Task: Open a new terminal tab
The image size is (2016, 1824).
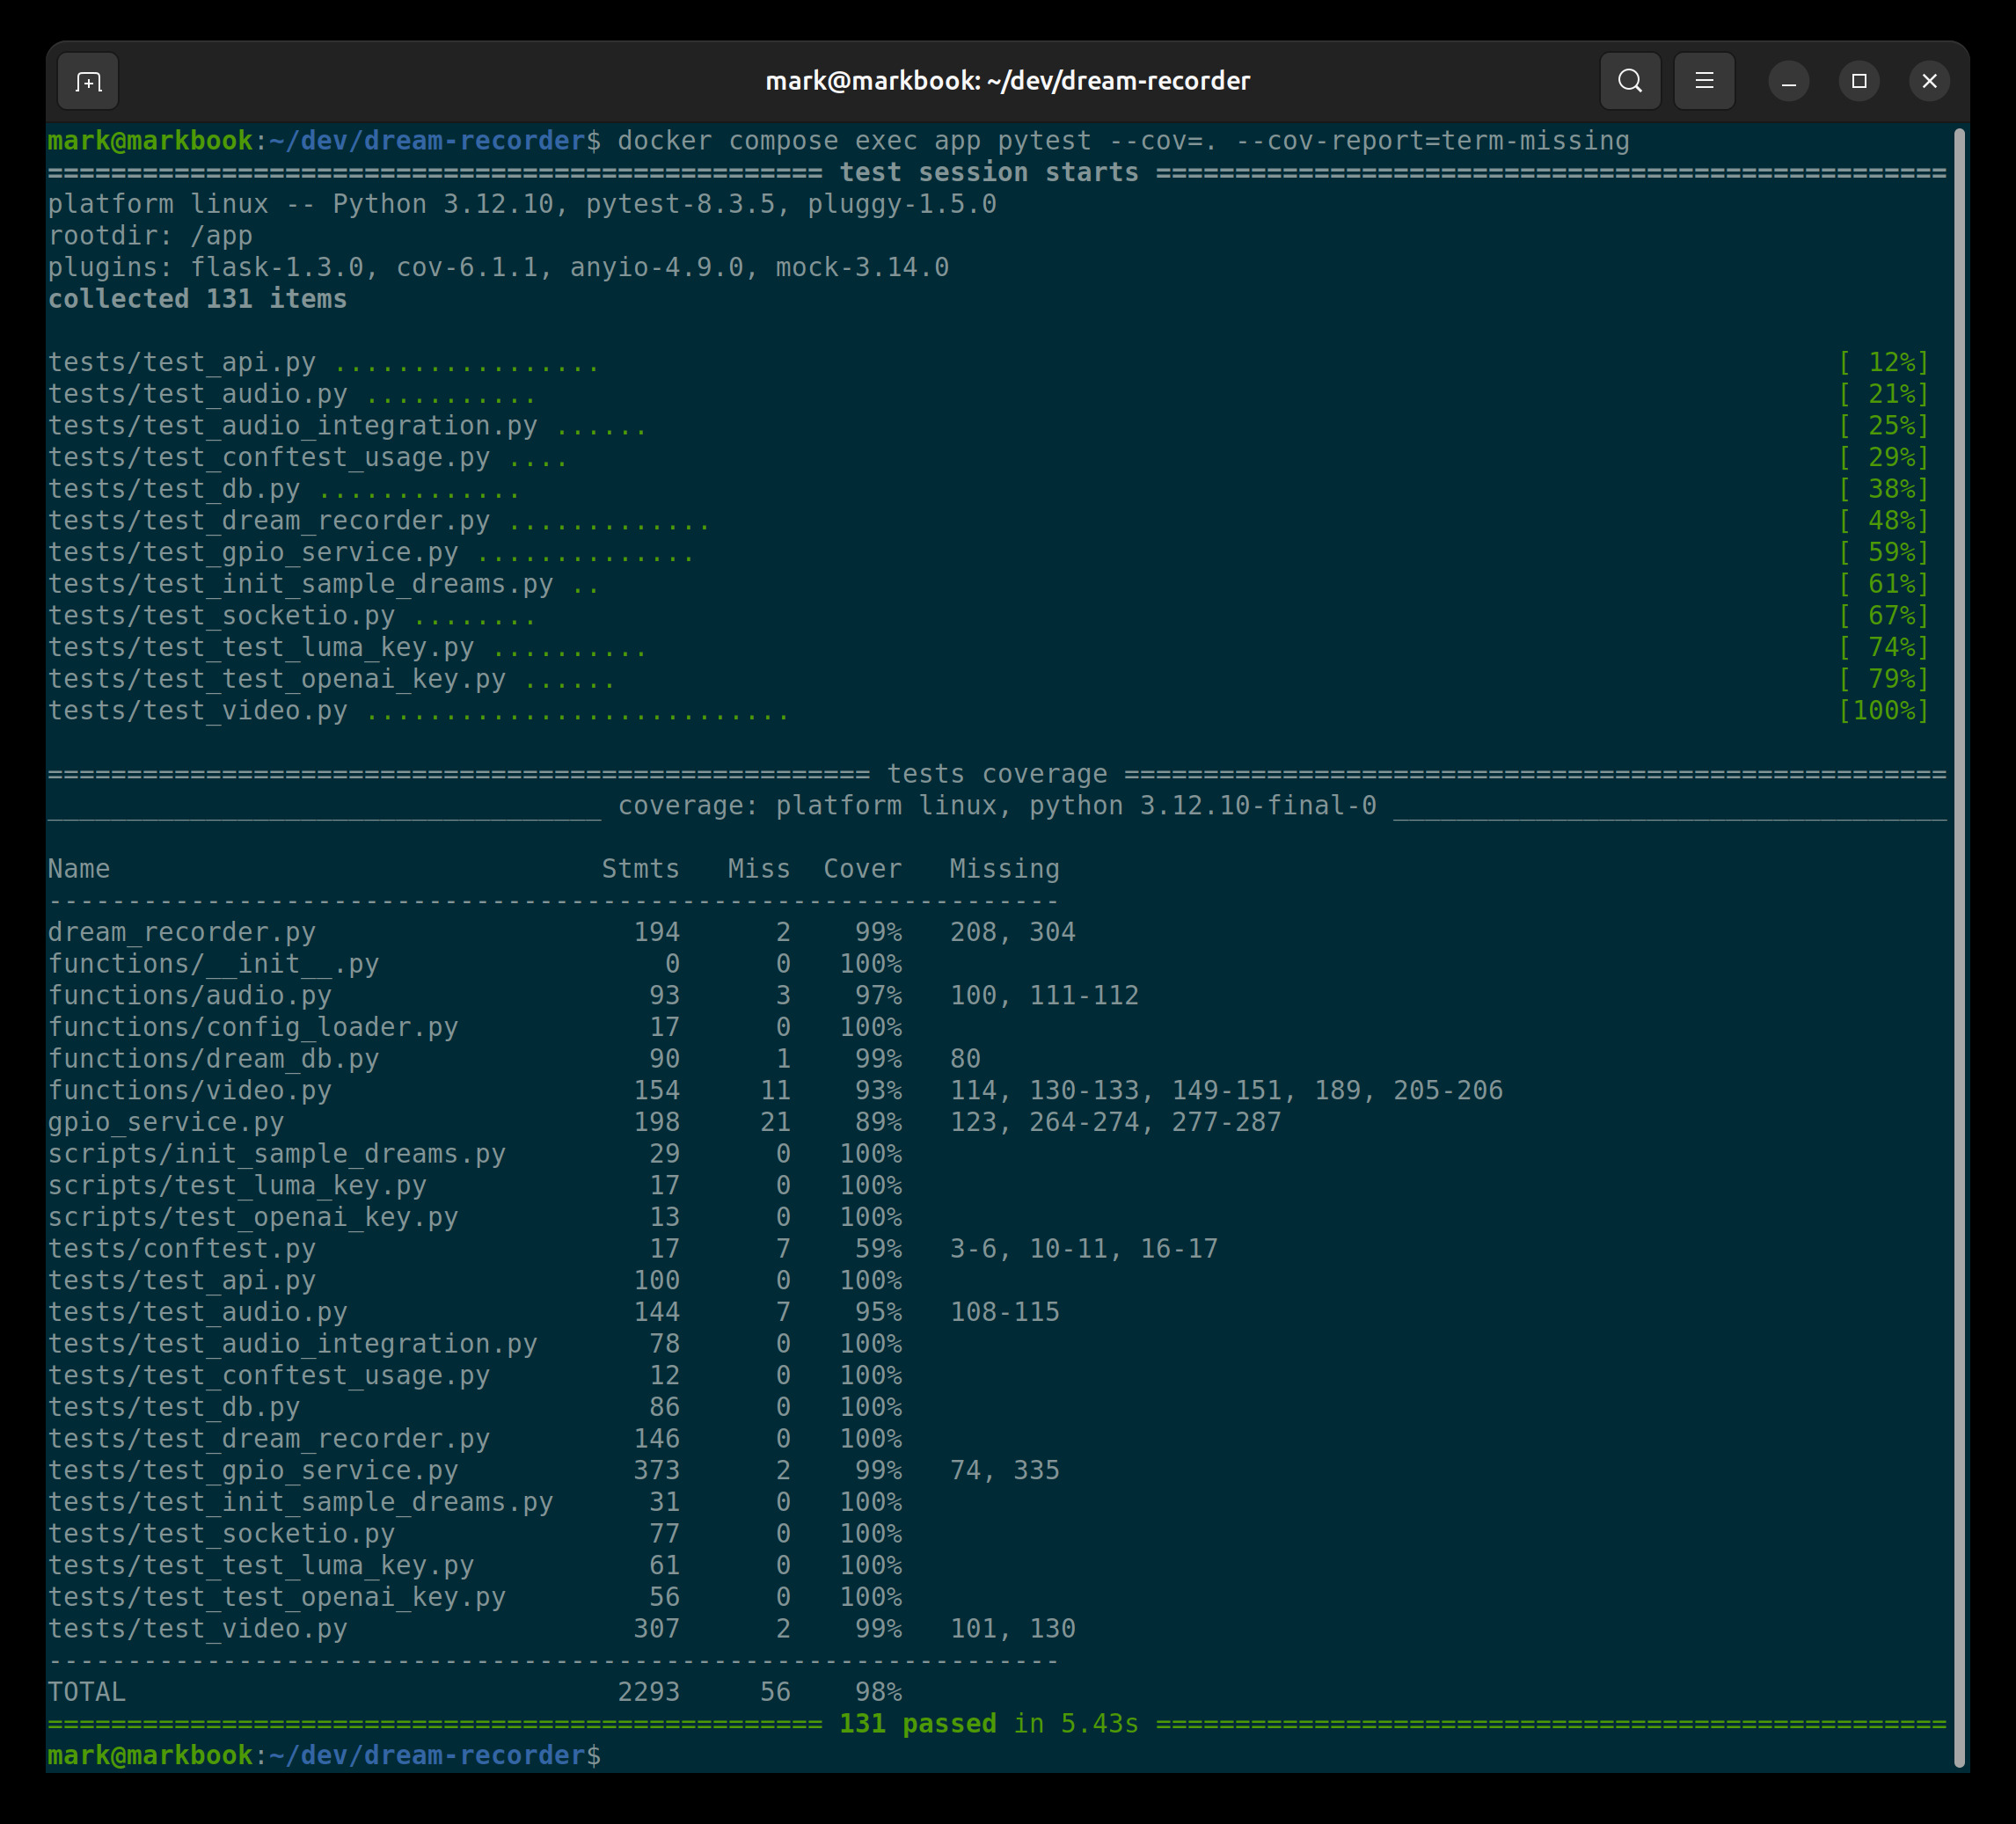Action: pyautogui.click(x=88, y=81)
